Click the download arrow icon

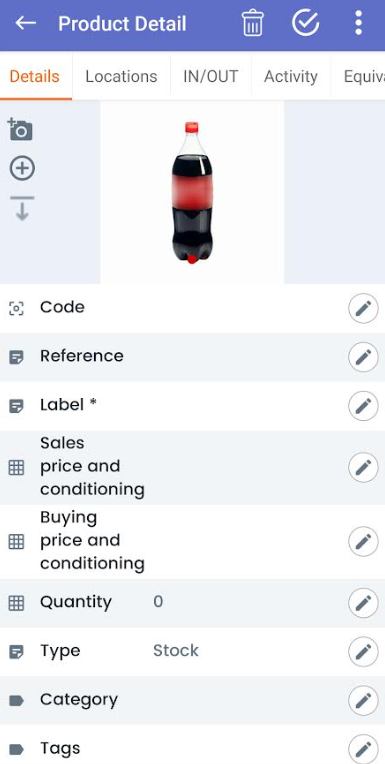tap(22, 209)
